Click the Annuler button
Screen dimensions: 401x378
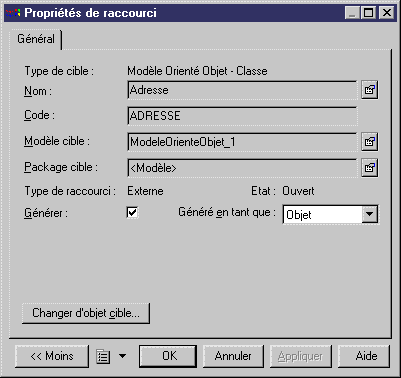point(233,356)
